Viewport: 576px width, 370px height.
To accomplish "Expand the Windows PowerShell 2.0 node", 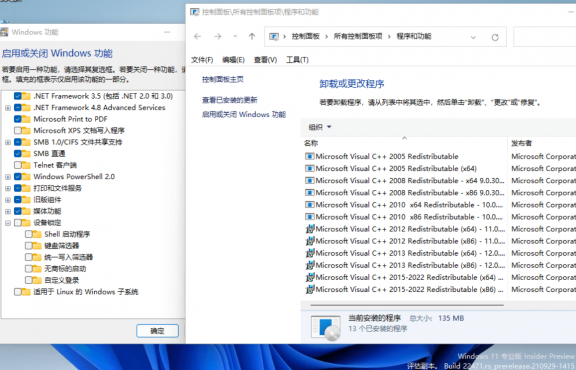I will (8, 177).
